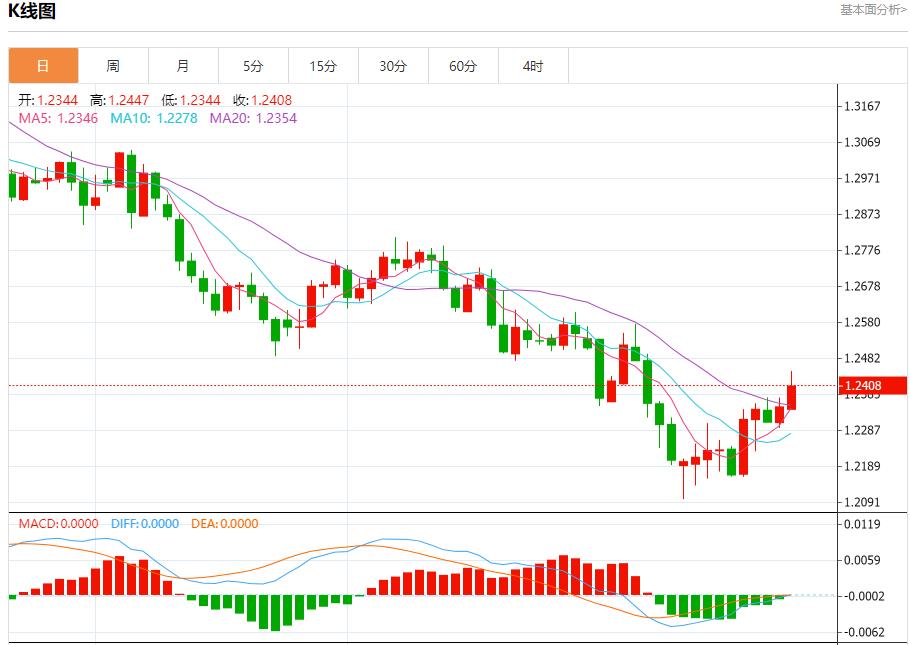Image resolution: width=910 pixels, height=645 pixels.
Task: Open the 月 monthly chart tab
Action: (x=183, y=66)
